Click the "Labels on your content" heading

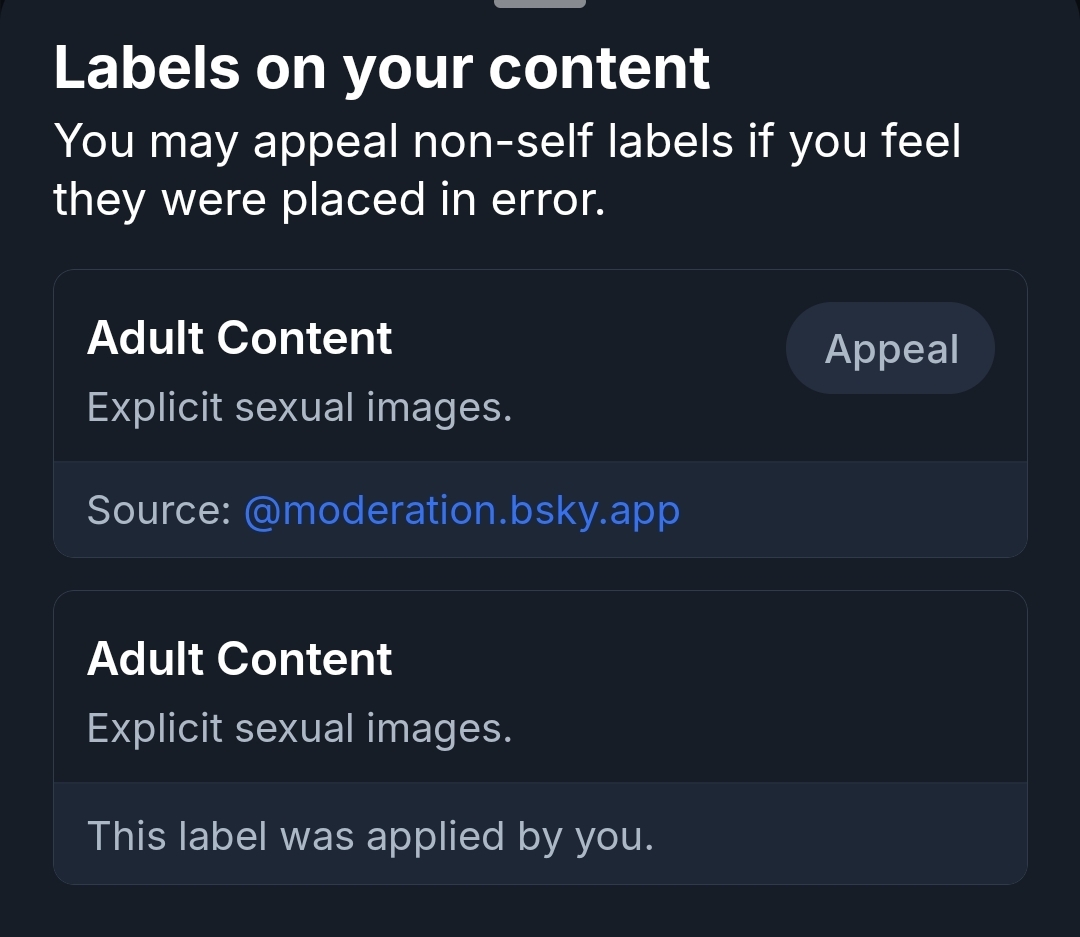coord(381,67)
